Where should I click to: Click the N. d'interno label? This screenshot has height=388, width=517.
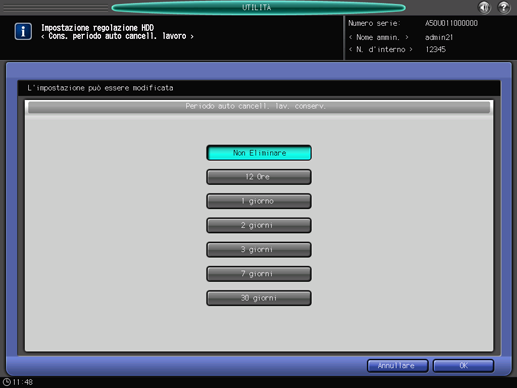point(380,50)
